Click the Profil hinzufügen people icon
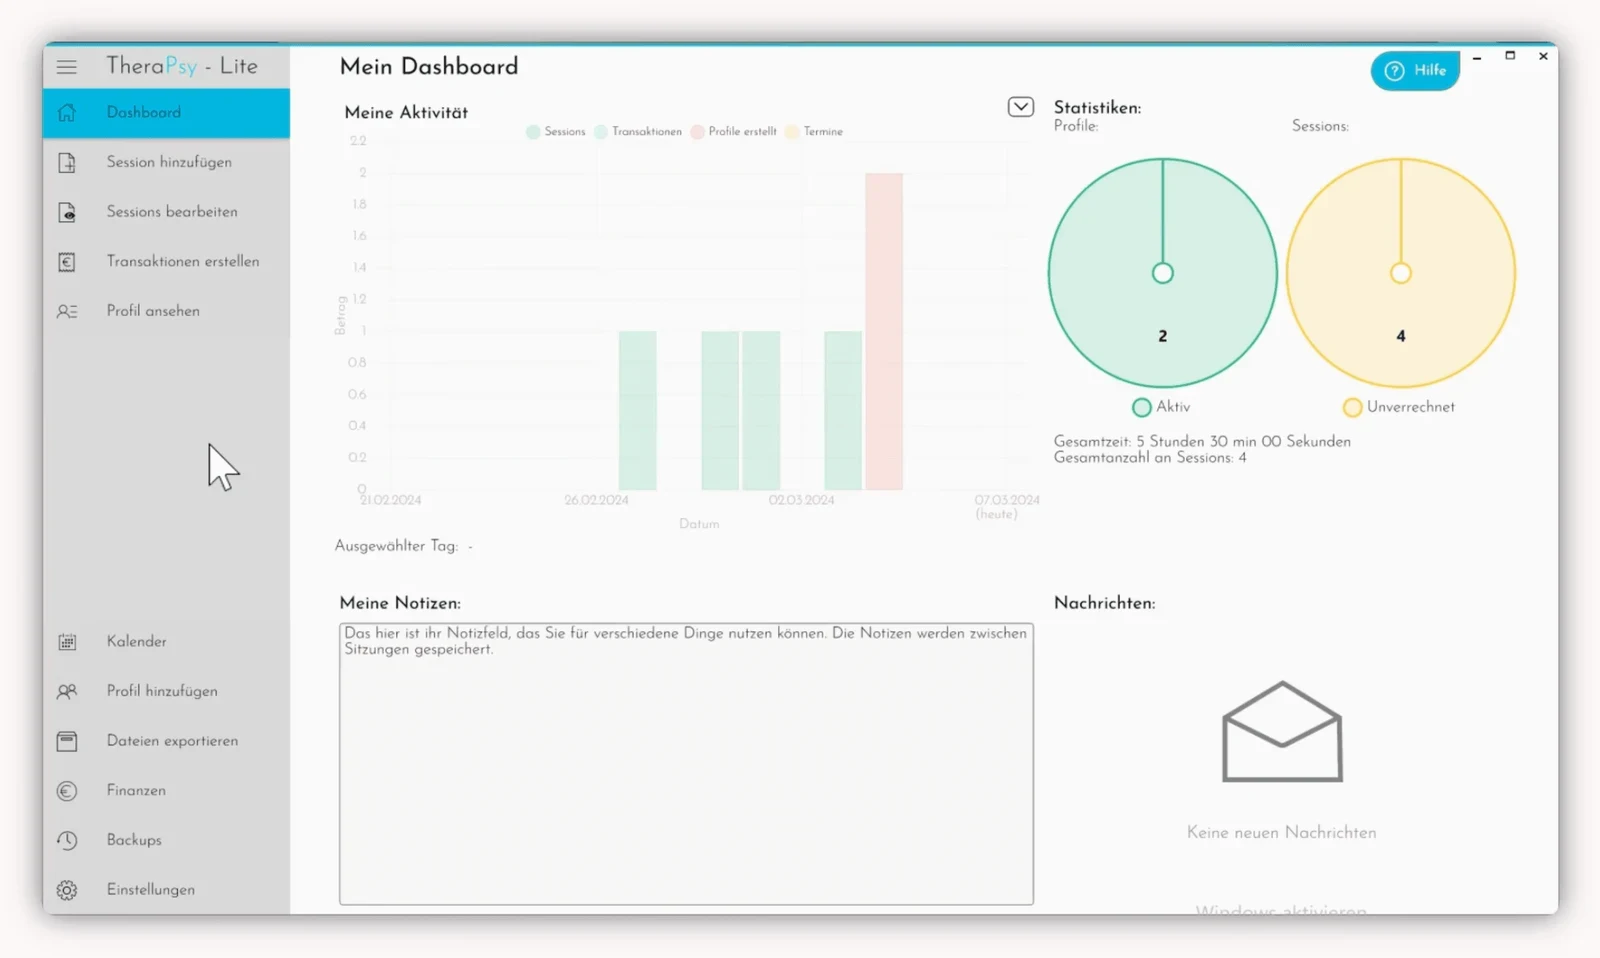 67,691
